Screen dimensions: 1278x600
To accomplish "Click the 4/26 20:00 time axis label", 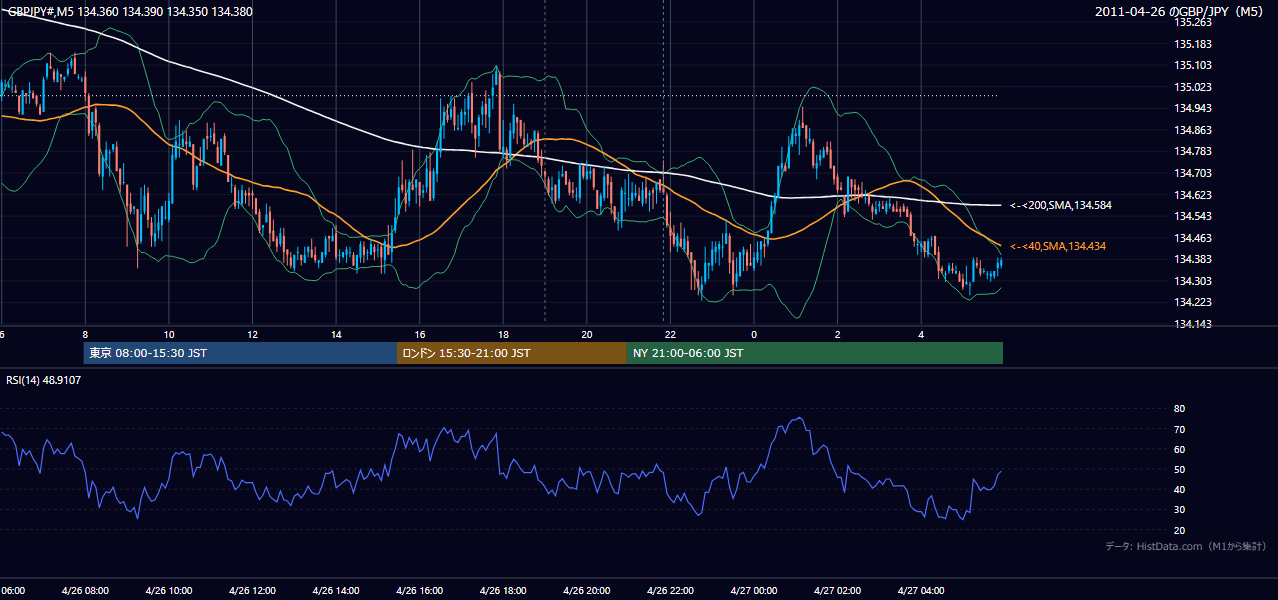I will click(587, 591).
